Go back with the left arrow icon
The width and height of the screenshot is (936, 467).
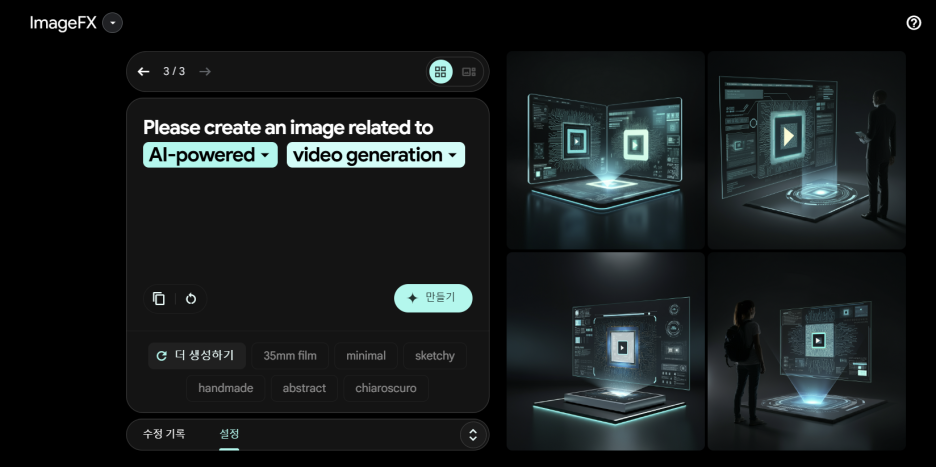(144, 72)
